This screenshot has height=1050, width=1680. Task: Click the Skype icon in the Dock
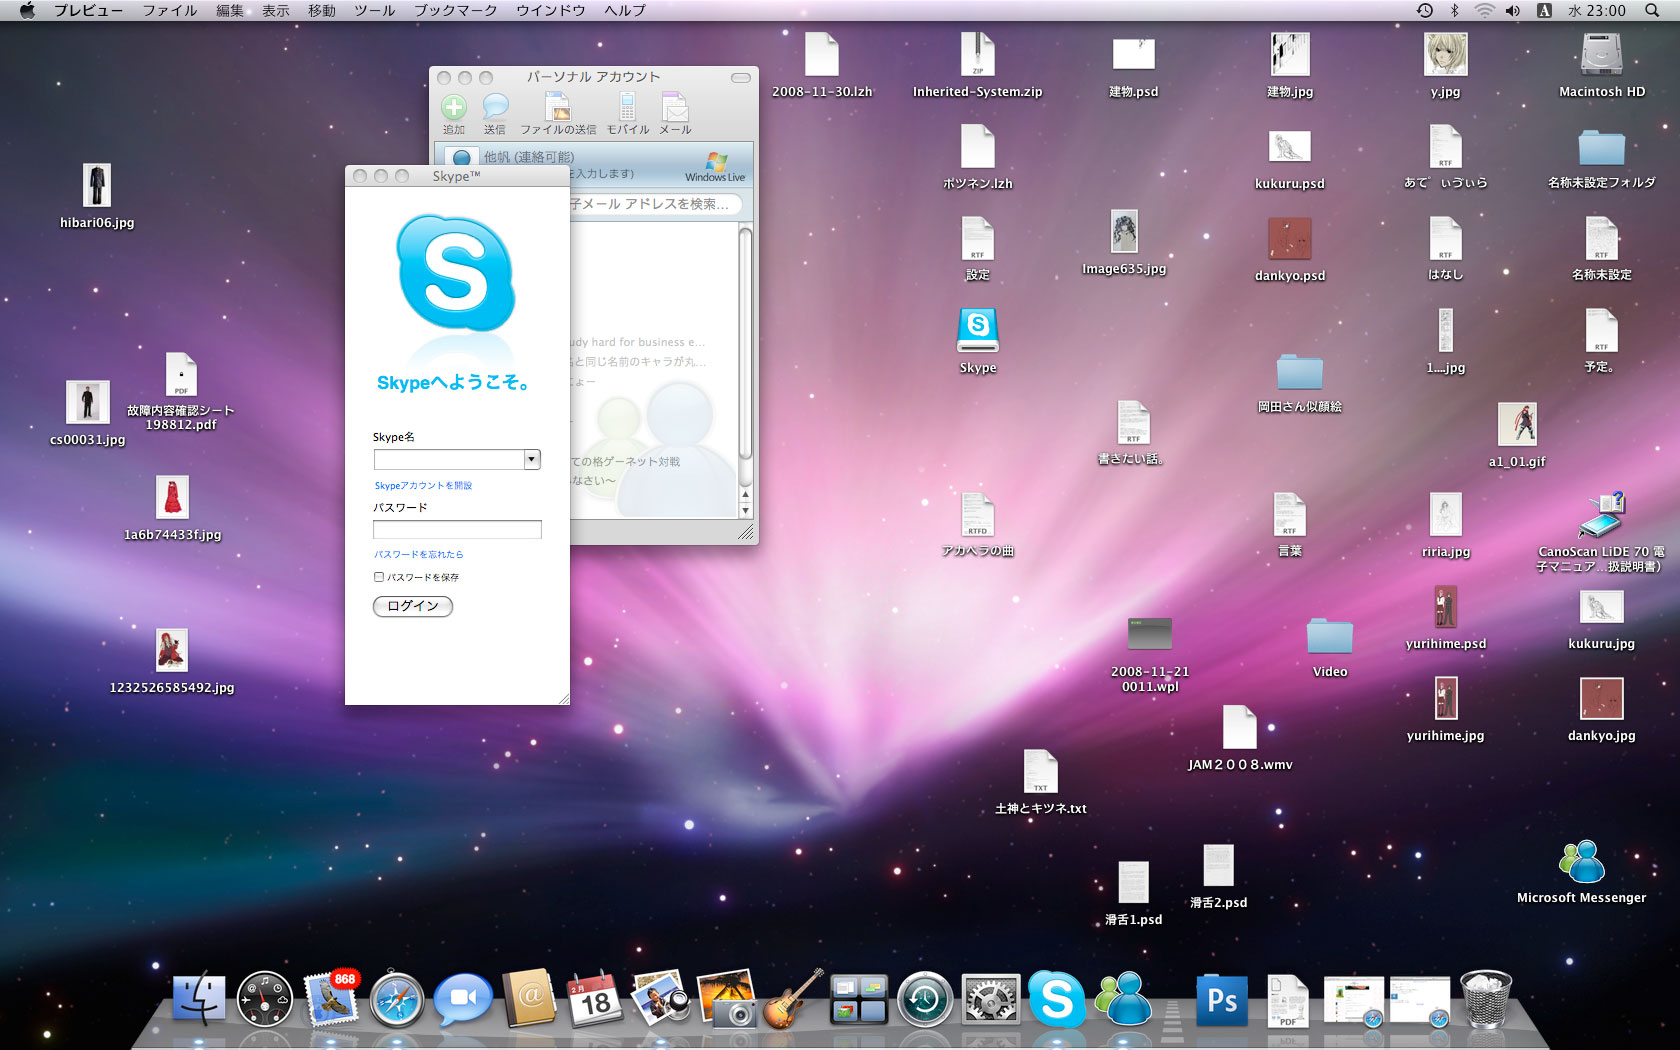[x=1057, y=999]
